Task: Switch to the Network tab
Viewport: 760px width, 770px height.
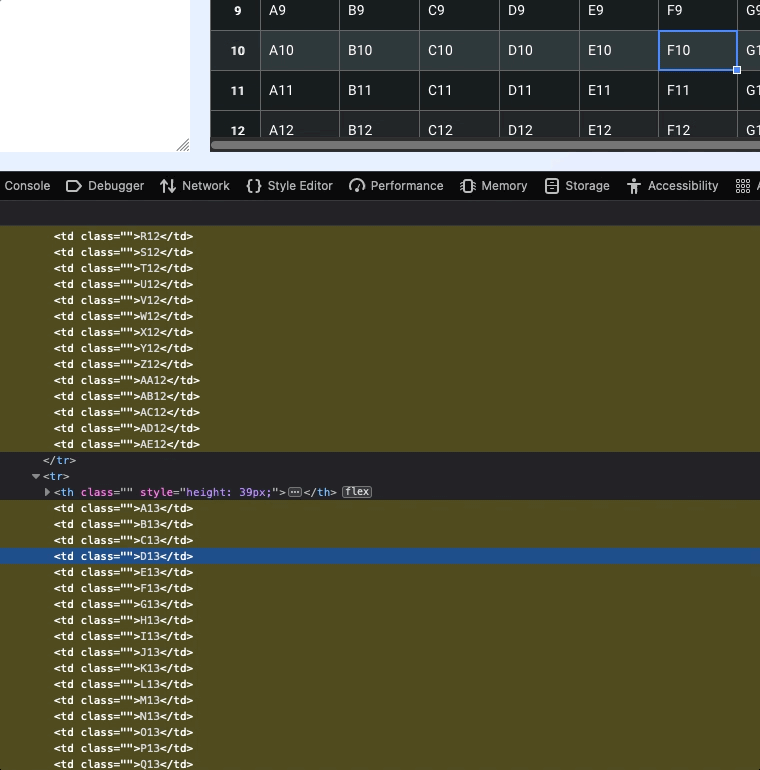Action: pos(195,186)
